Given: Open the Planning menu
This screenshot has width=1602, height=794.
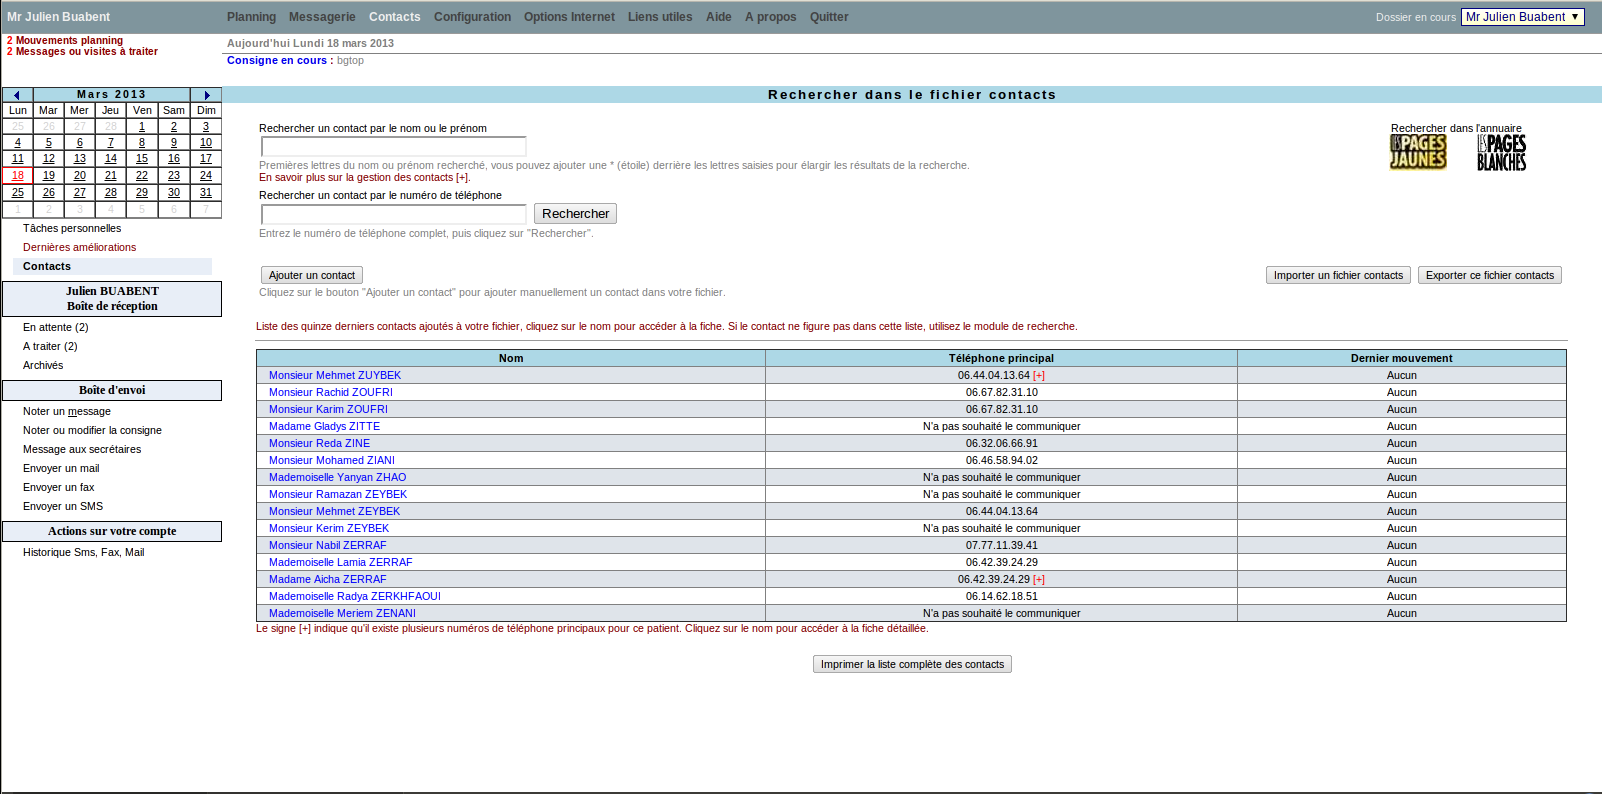Looking at the screenshot, I should pyautogui.click(x=251, y=17).
